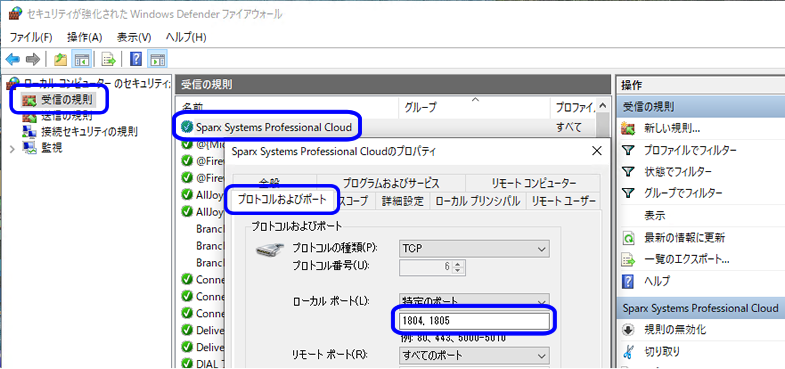Click the グループでフィルター funnel icon
The image size is (785, 369).
coord(628,193)
